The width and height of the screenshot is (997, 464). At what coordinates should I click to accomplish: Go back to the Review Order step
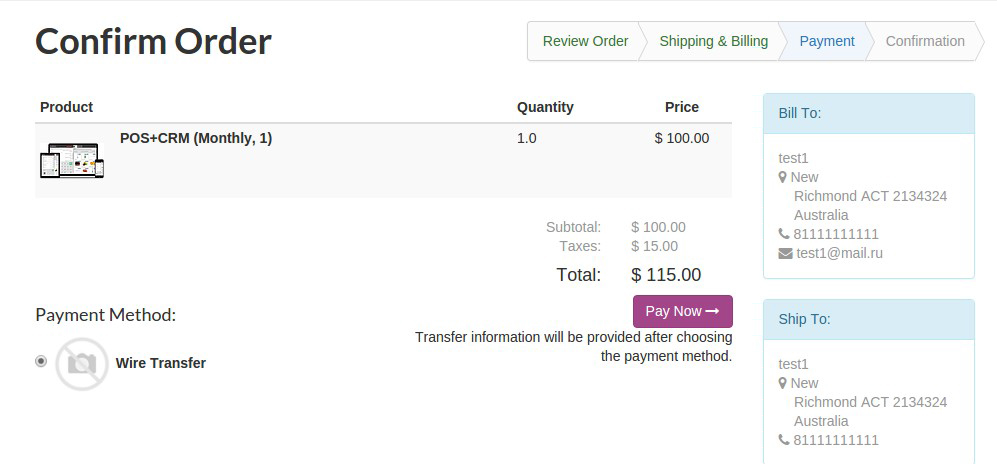[585, 41]
